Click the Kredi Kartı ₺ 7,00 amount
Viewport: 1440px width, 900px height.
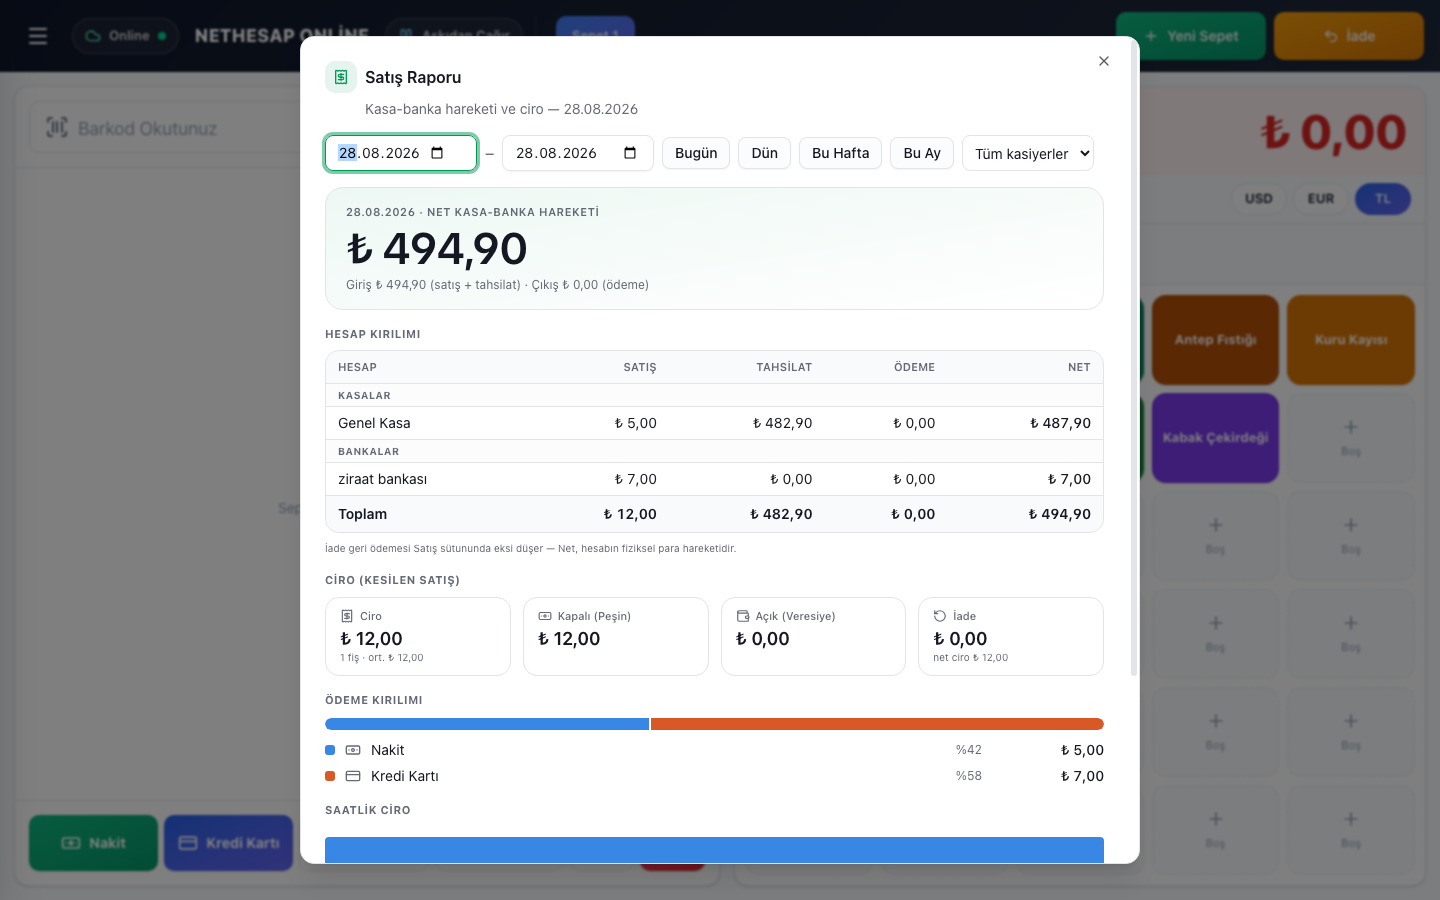[1082, 776]
